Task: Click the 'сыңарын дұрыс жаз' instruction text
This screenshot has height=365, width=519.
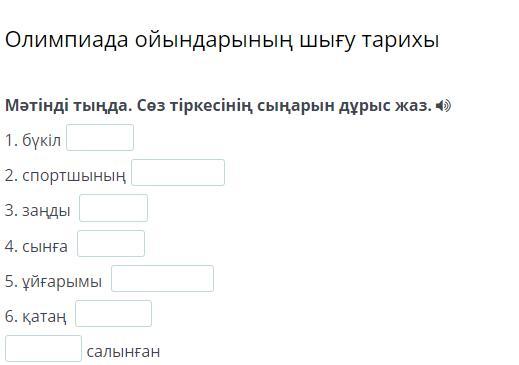Action: click(344, 106)
